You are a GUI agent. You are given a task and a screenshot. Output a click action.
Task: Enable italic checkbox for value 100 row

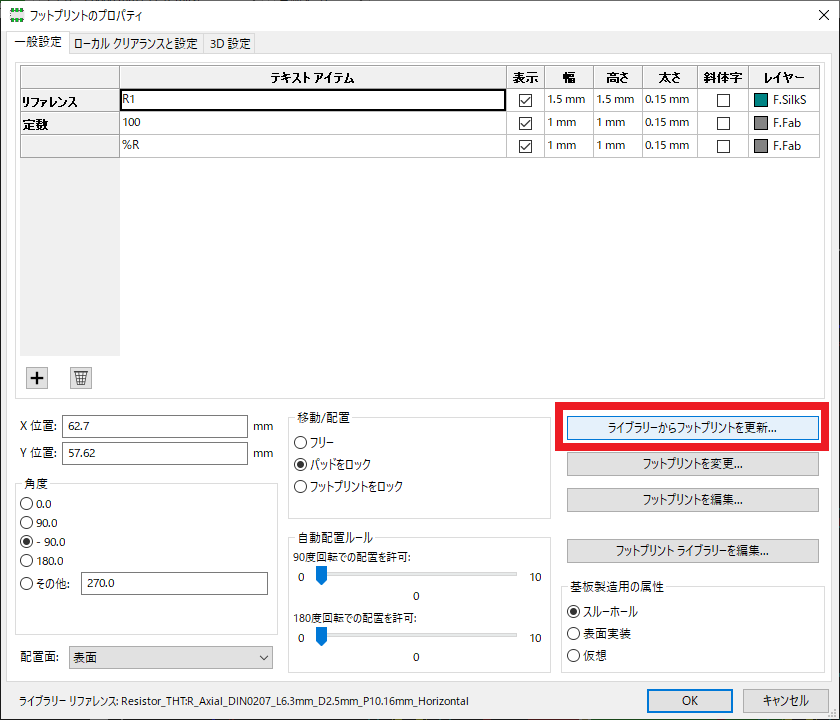click(x=723, y=123)
